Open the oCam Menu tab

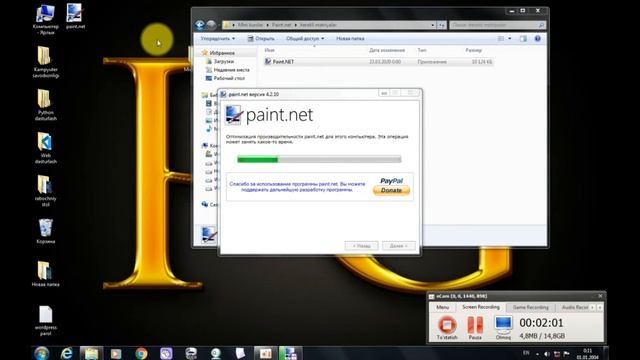click(x=442, y=307)
